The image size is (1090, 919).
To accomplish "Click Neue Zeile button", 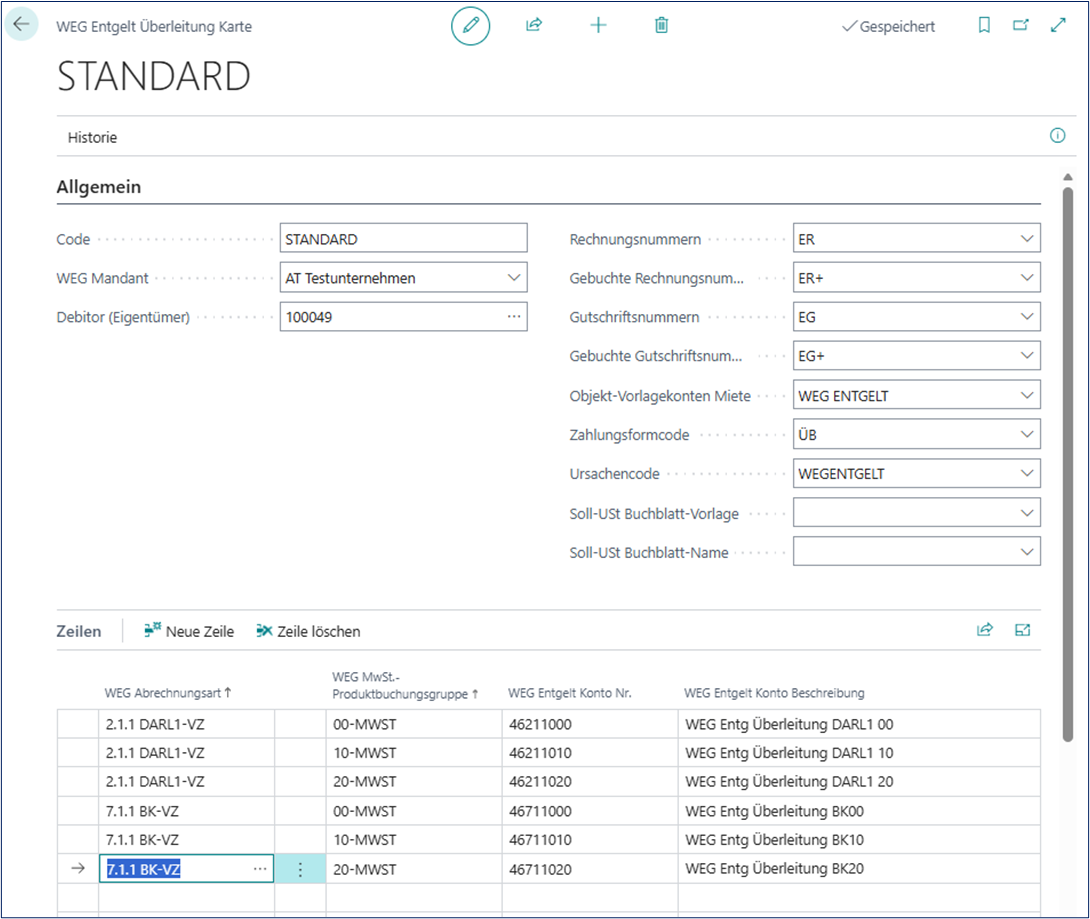I will click(189, 631).
